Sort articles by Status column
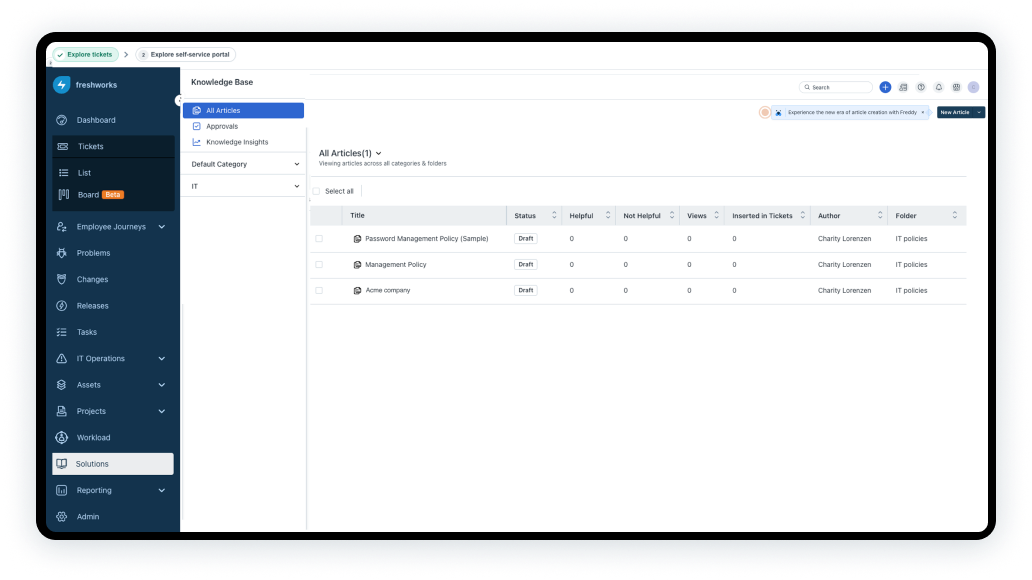 pos(554,215)
